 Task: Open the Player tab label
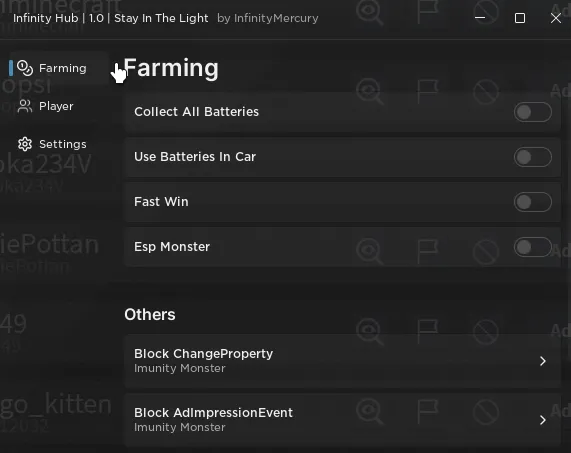(56, 106)
